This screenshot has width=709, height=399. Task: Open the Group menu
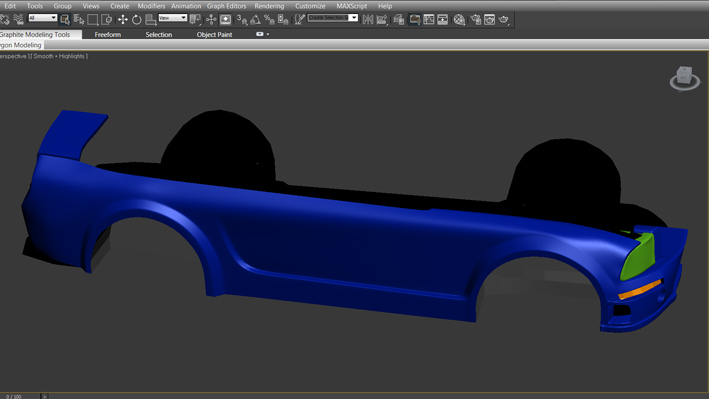pyautogui.click(x=62, y=6)
